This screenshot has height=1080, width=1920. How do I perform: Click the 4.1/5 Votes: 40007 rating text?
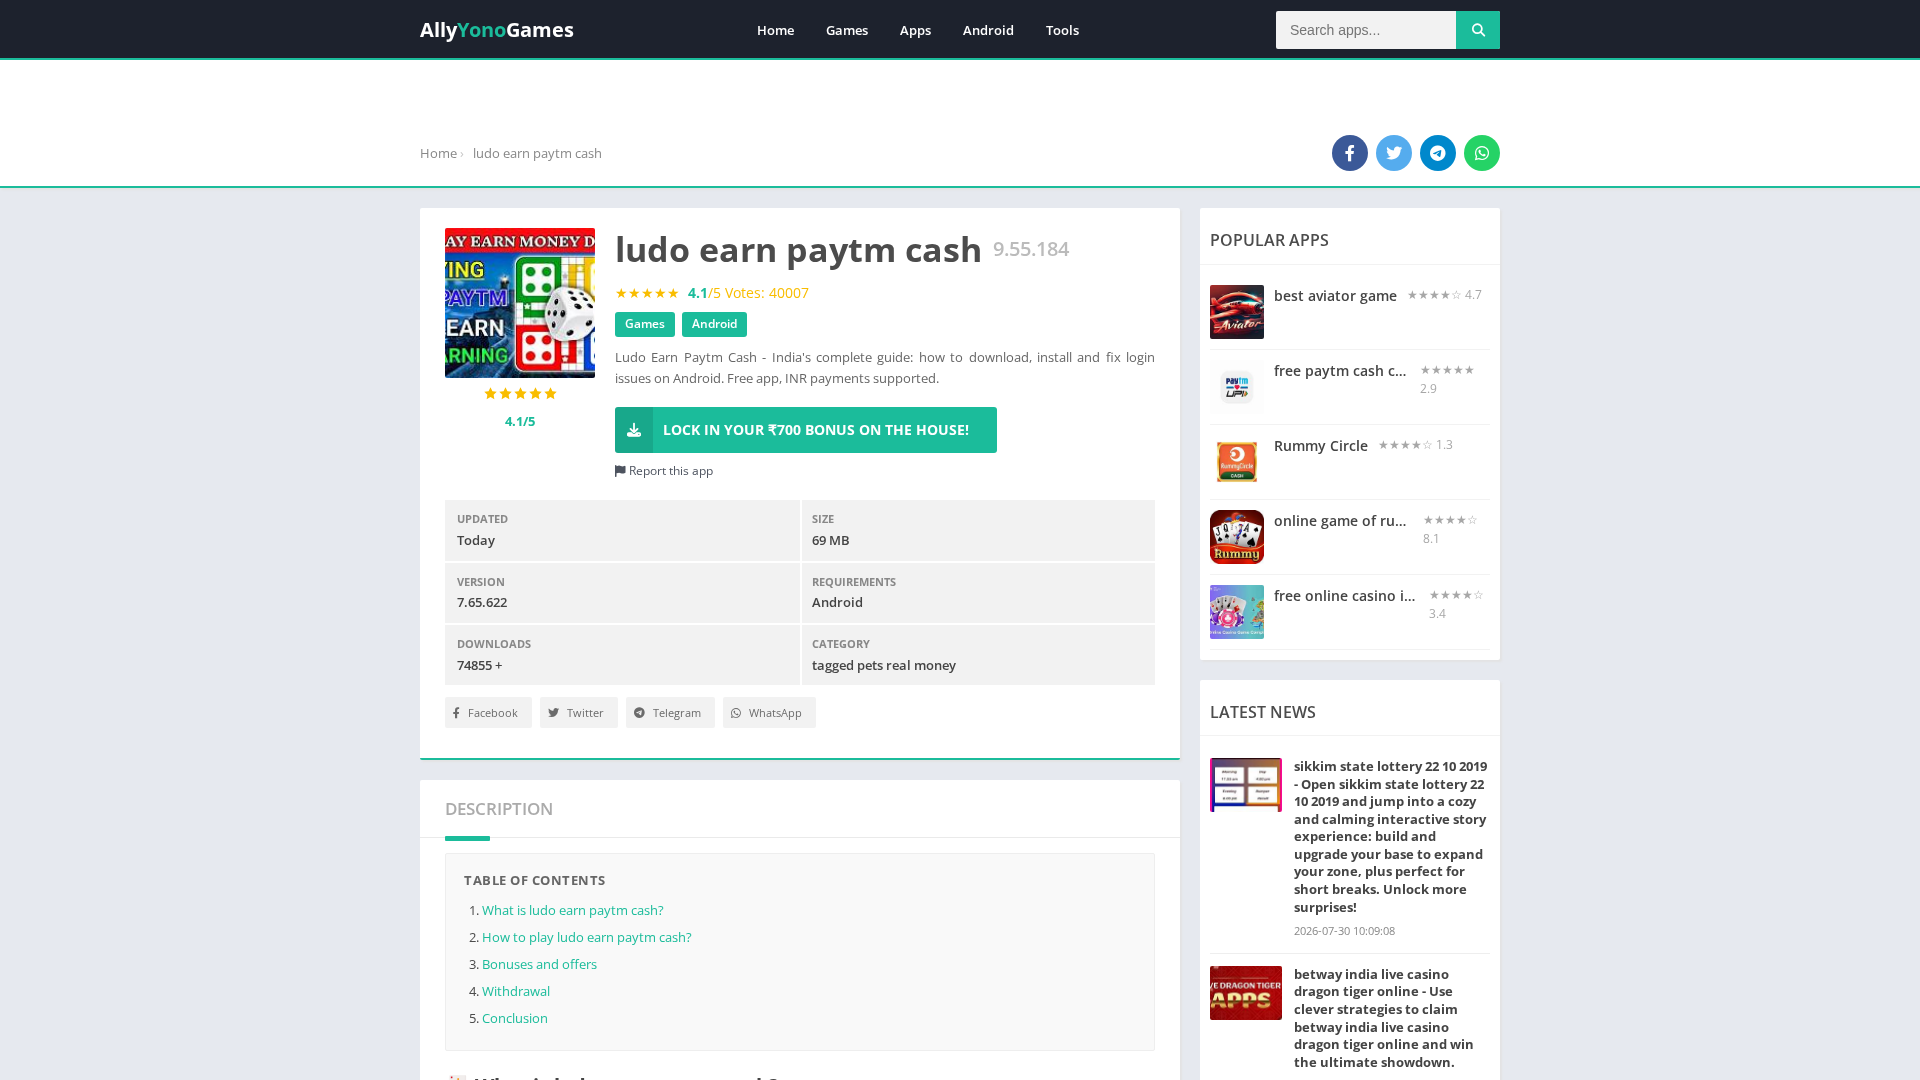pyautogui.click(x=748, y=293)
